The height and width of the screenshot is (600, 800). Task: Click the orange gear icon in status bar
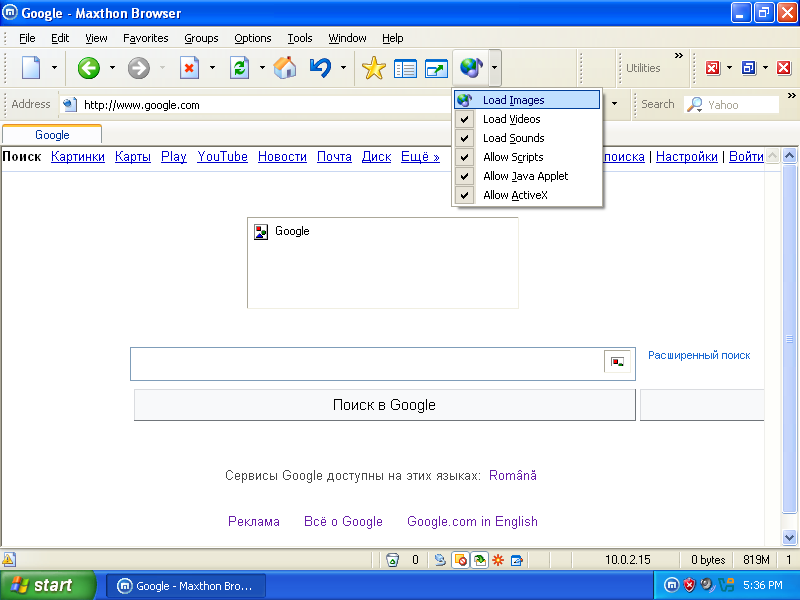click(x=498, y=560)
